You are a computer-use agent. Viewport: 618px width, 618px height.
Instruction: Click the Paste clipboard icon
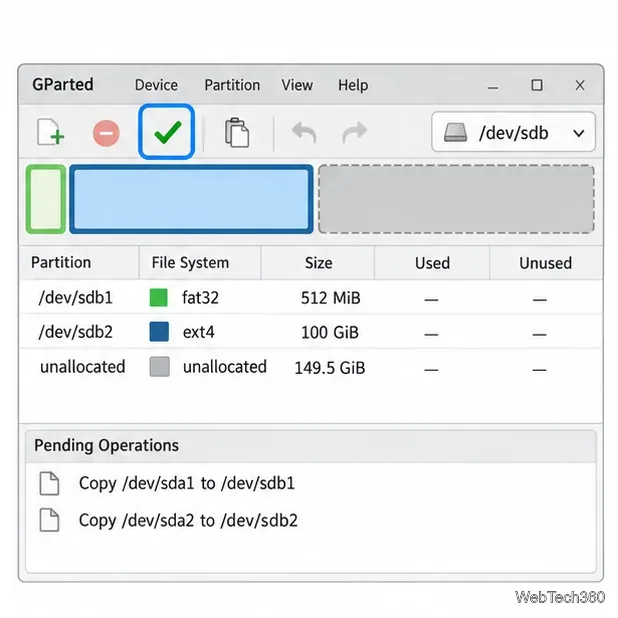[x=237, y=133]
